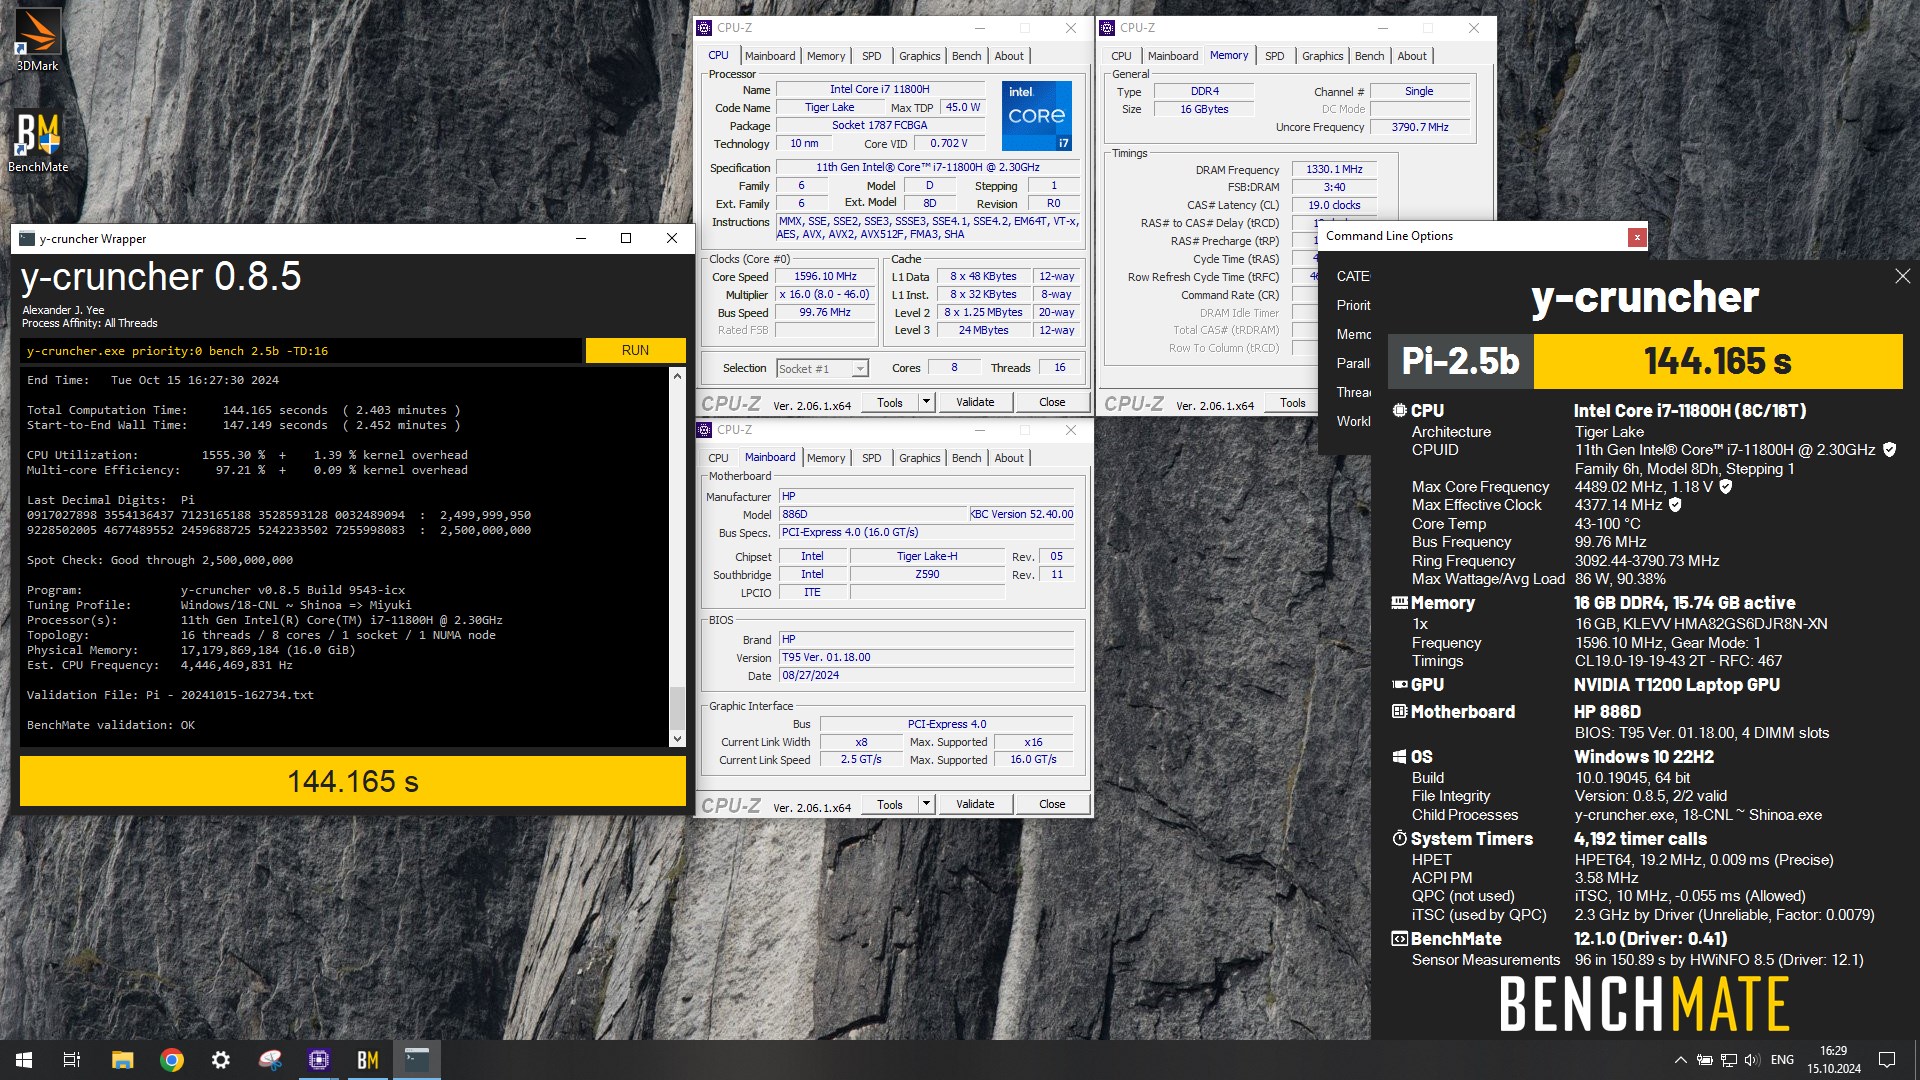Click the verified shield beside Max Effective Clock
This screenshot has width=1920, height=1080.
[1676, 505]
